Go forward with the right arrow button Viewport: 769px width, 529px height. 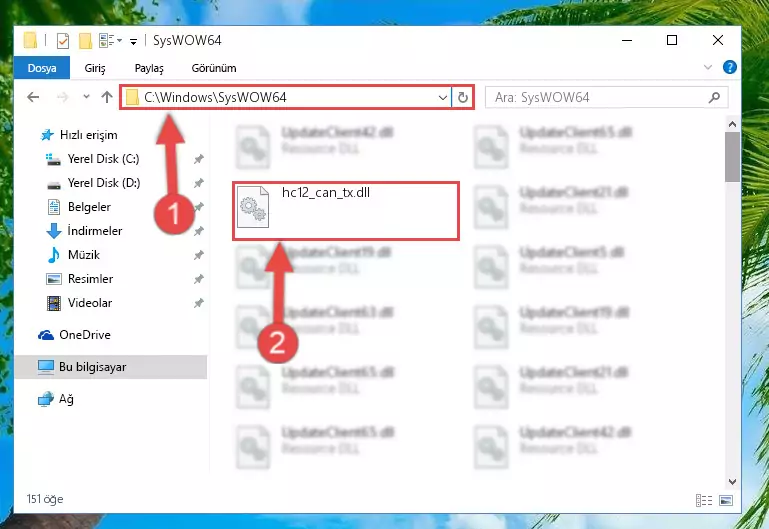coord(62,97)
